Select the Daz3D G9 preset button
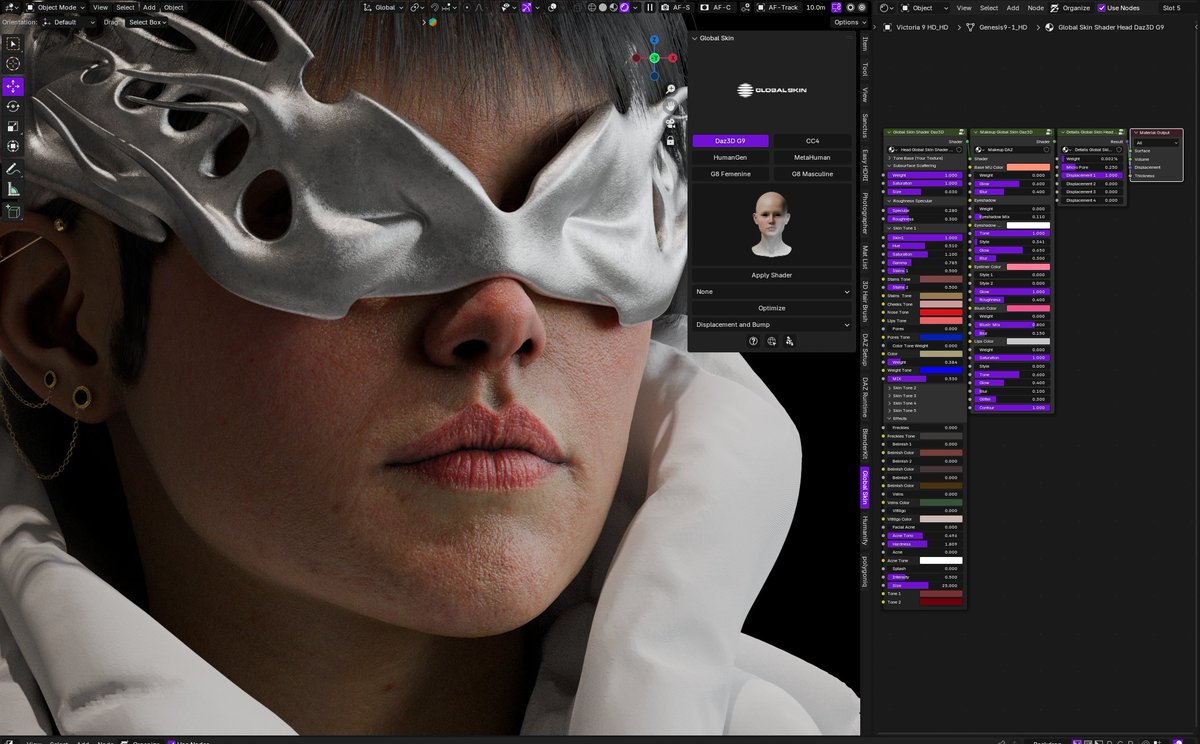The image size is (1200, 744). tap(730, 141)
